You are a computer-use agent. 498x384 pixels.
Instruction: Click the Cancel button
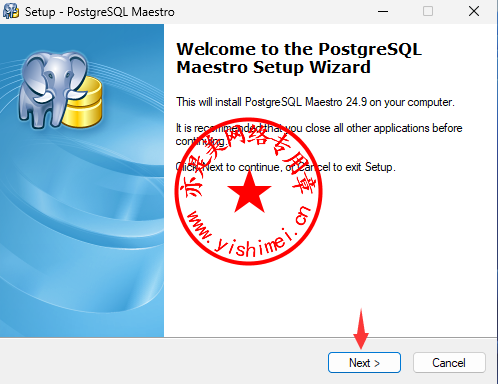[x=449, y=362]
